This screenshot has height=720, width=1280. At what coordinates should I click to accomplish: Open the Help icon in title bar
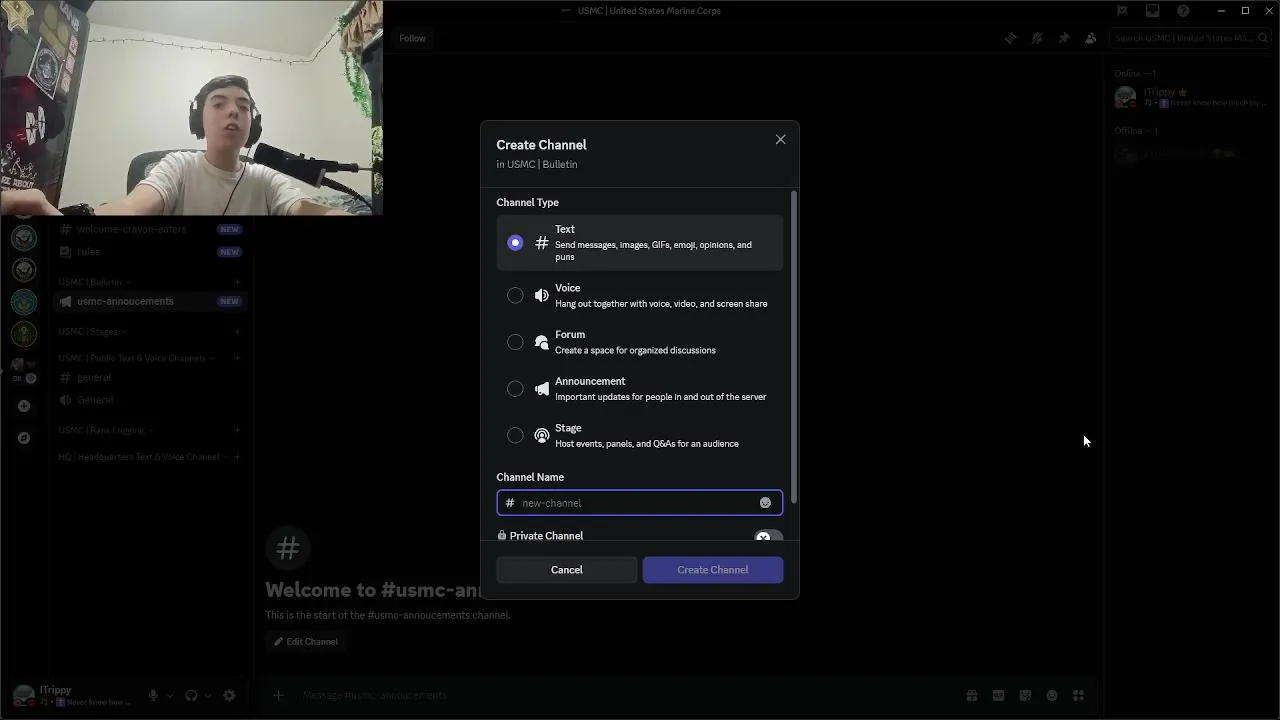pyautogui.click(x=1183, y=11)
